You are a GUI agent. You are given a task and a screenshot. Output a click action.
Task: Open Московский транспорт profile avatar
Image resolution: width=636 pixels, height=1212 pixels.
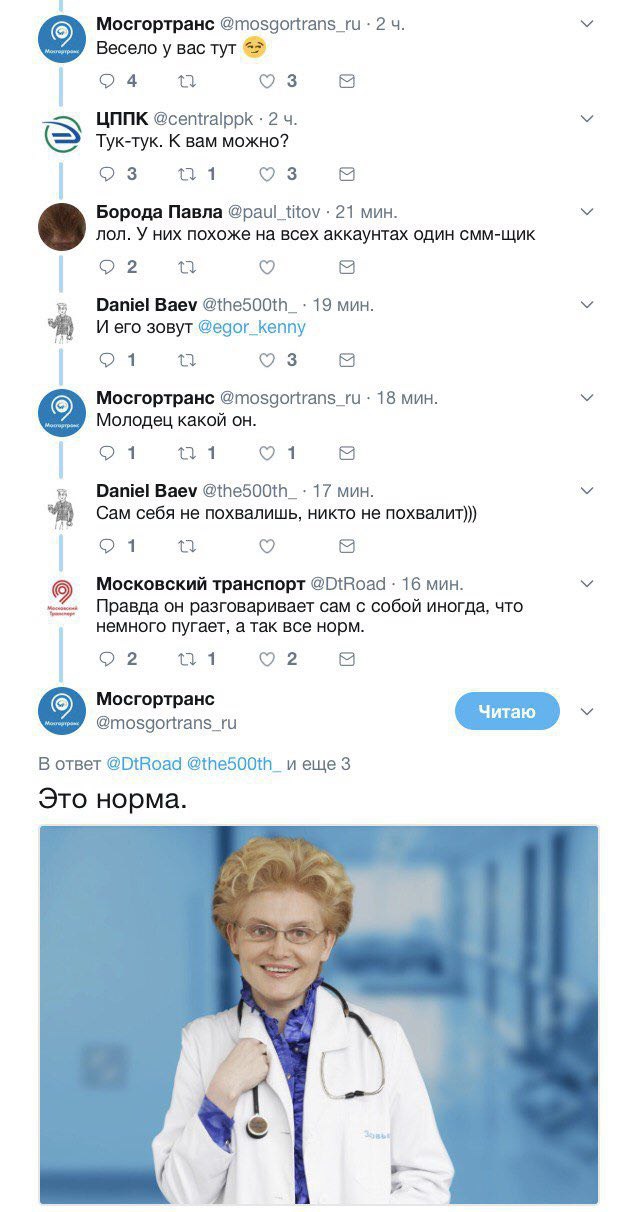(x=62, y=598)
